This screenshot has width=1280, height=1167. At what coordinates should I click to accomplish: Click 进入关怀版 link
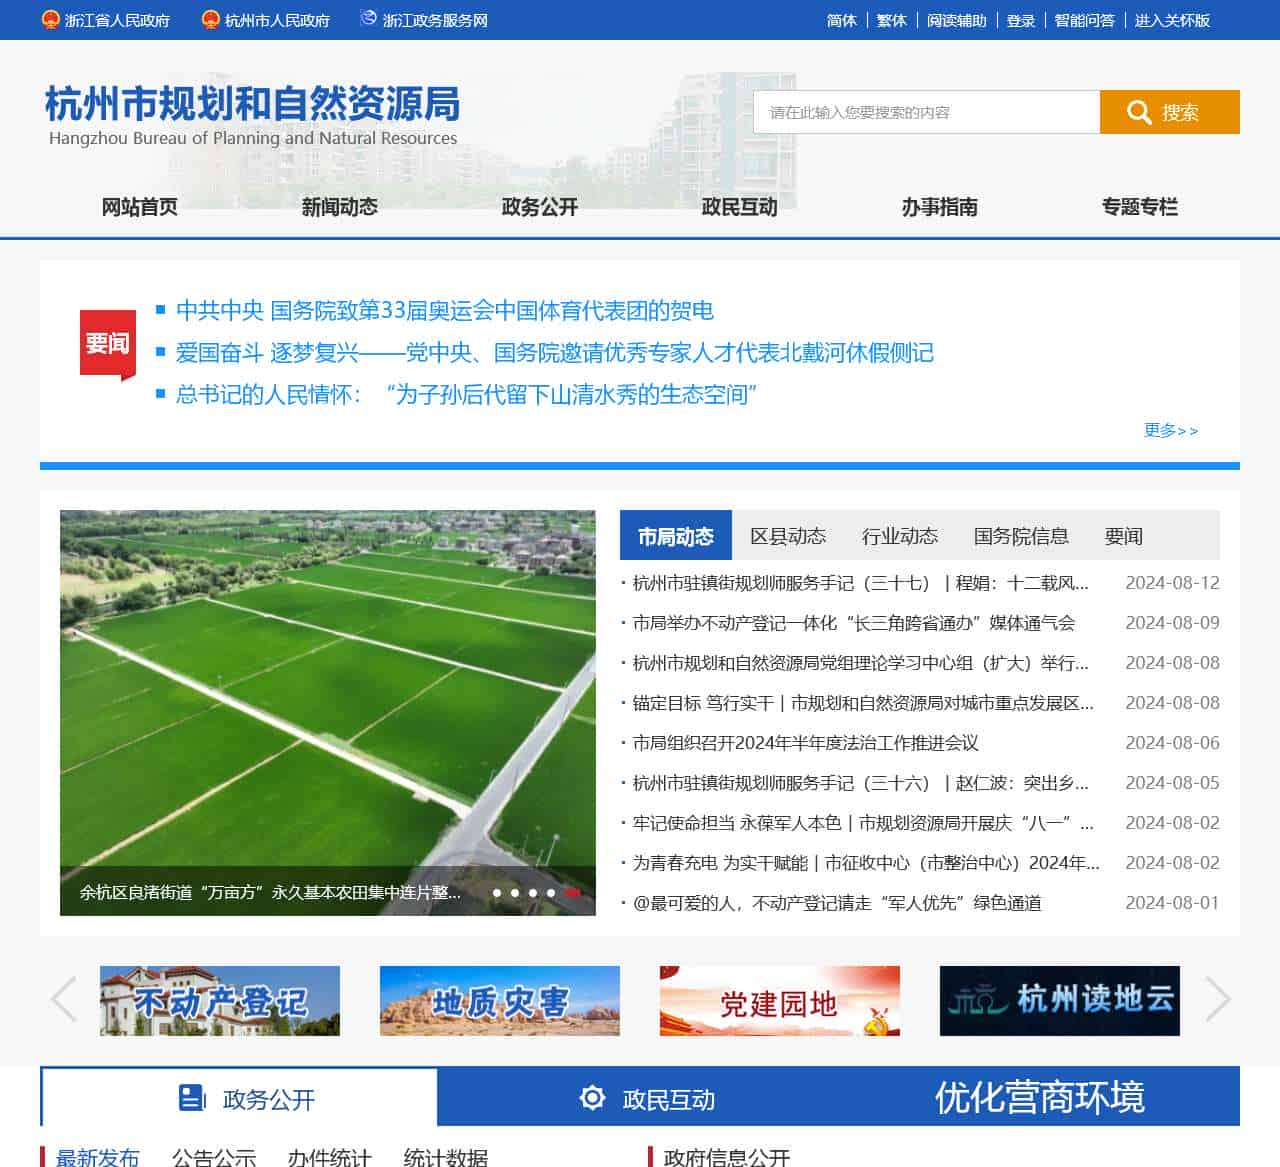pyautogui.click(x=1172, y=20)
